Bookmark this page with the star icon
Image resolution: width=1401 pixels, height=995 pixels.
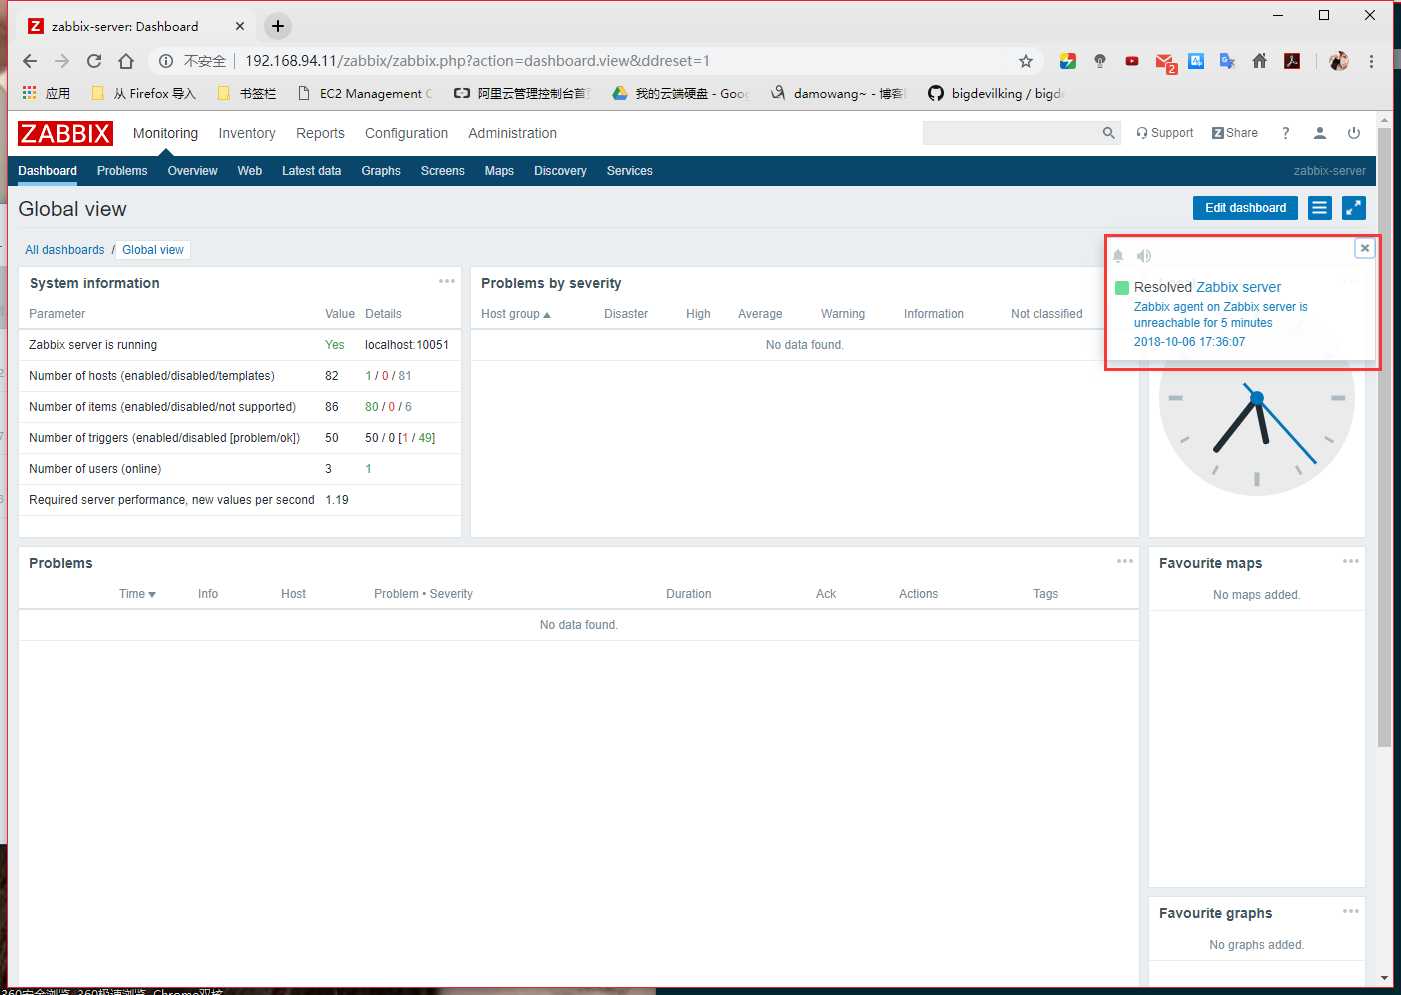pyautogui.click(x=1026, y=61)
